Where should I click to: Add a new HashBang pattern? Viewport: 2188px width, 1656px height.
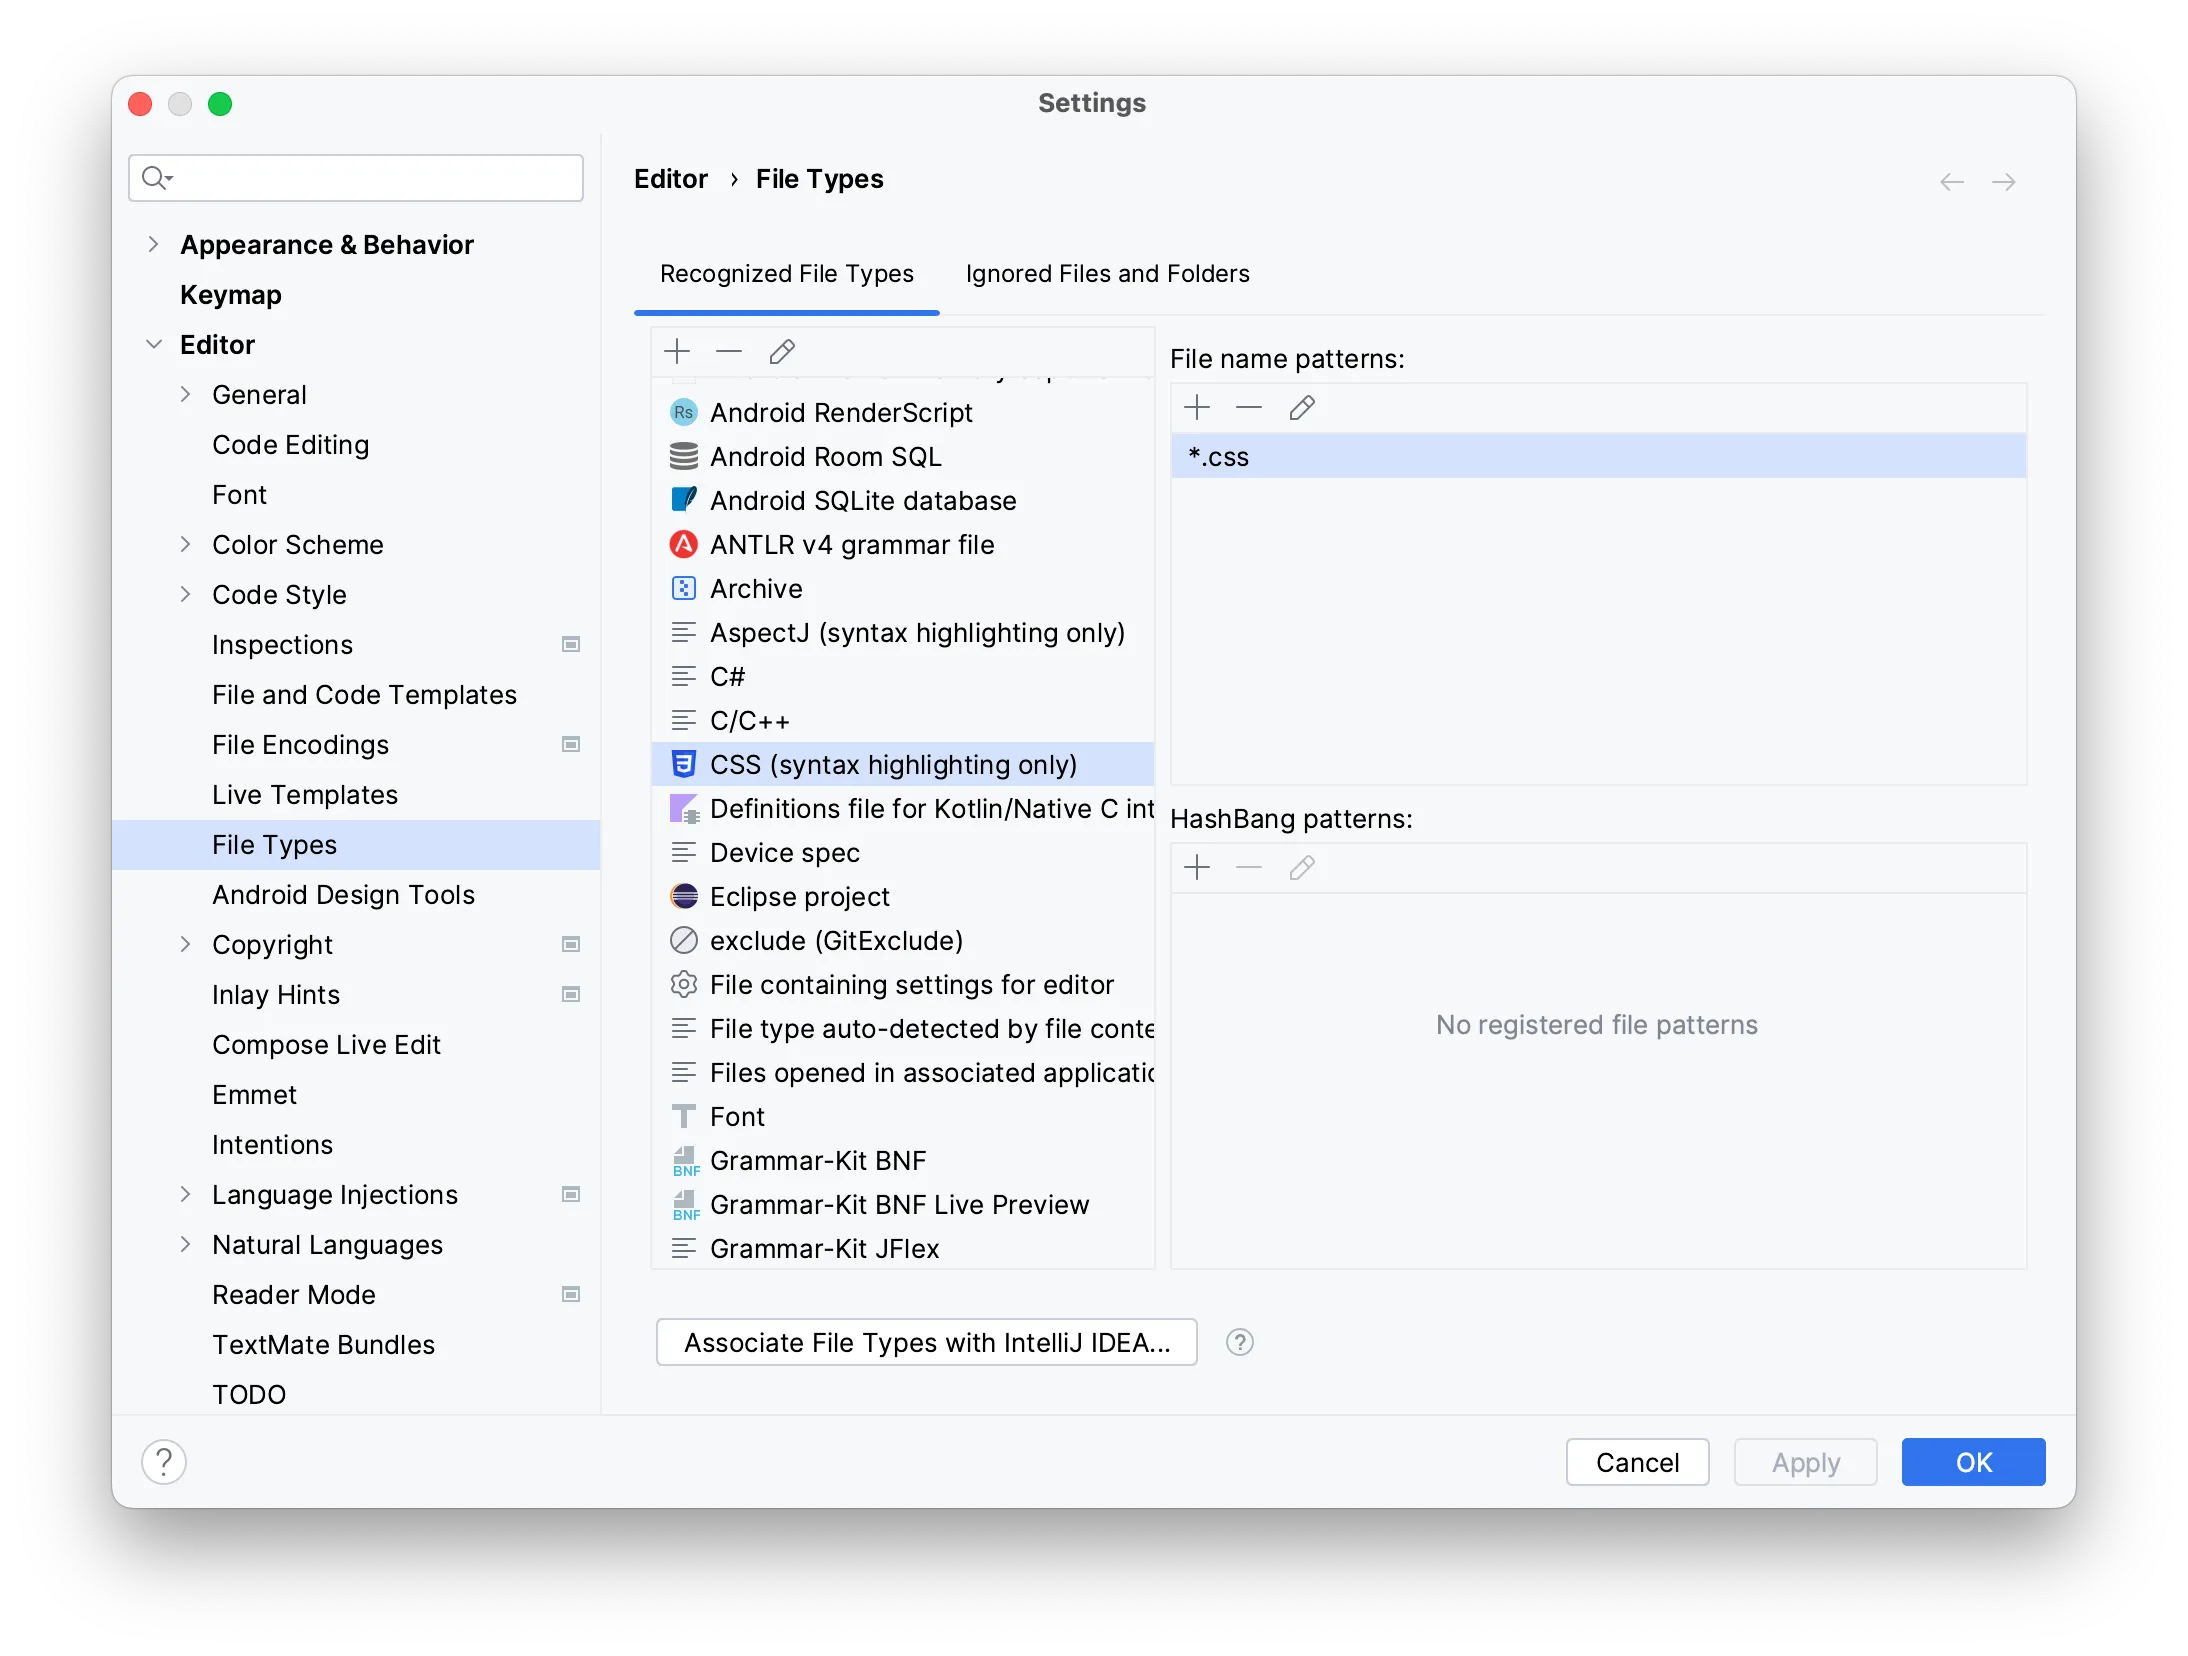pyautogui.click(x=1197, y=868)
